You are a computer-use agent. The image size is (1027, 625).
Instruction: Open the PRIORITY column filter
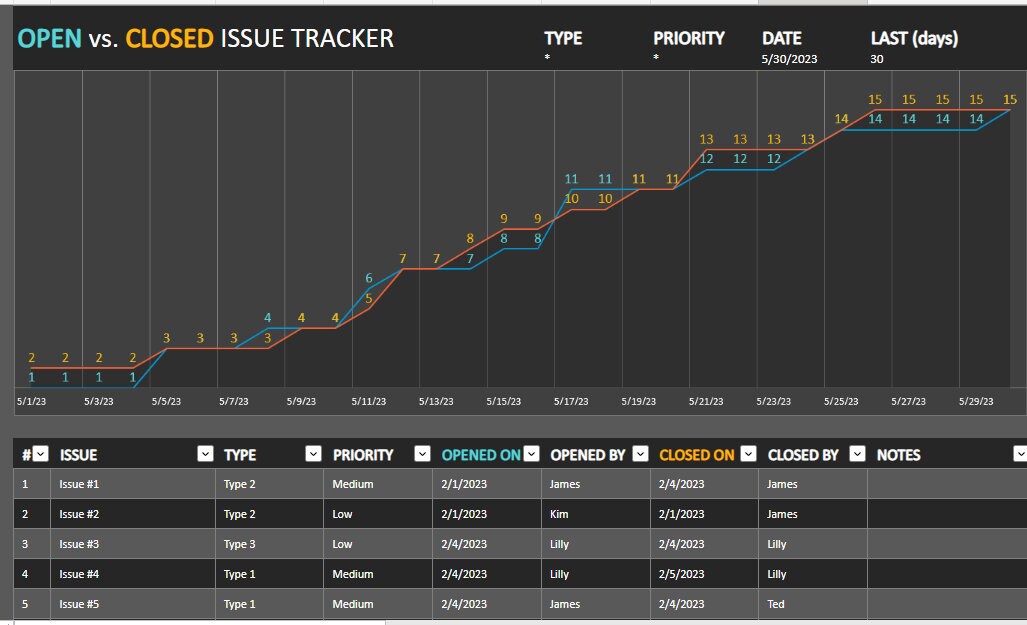pyautogui.click(x=422, y=454)
